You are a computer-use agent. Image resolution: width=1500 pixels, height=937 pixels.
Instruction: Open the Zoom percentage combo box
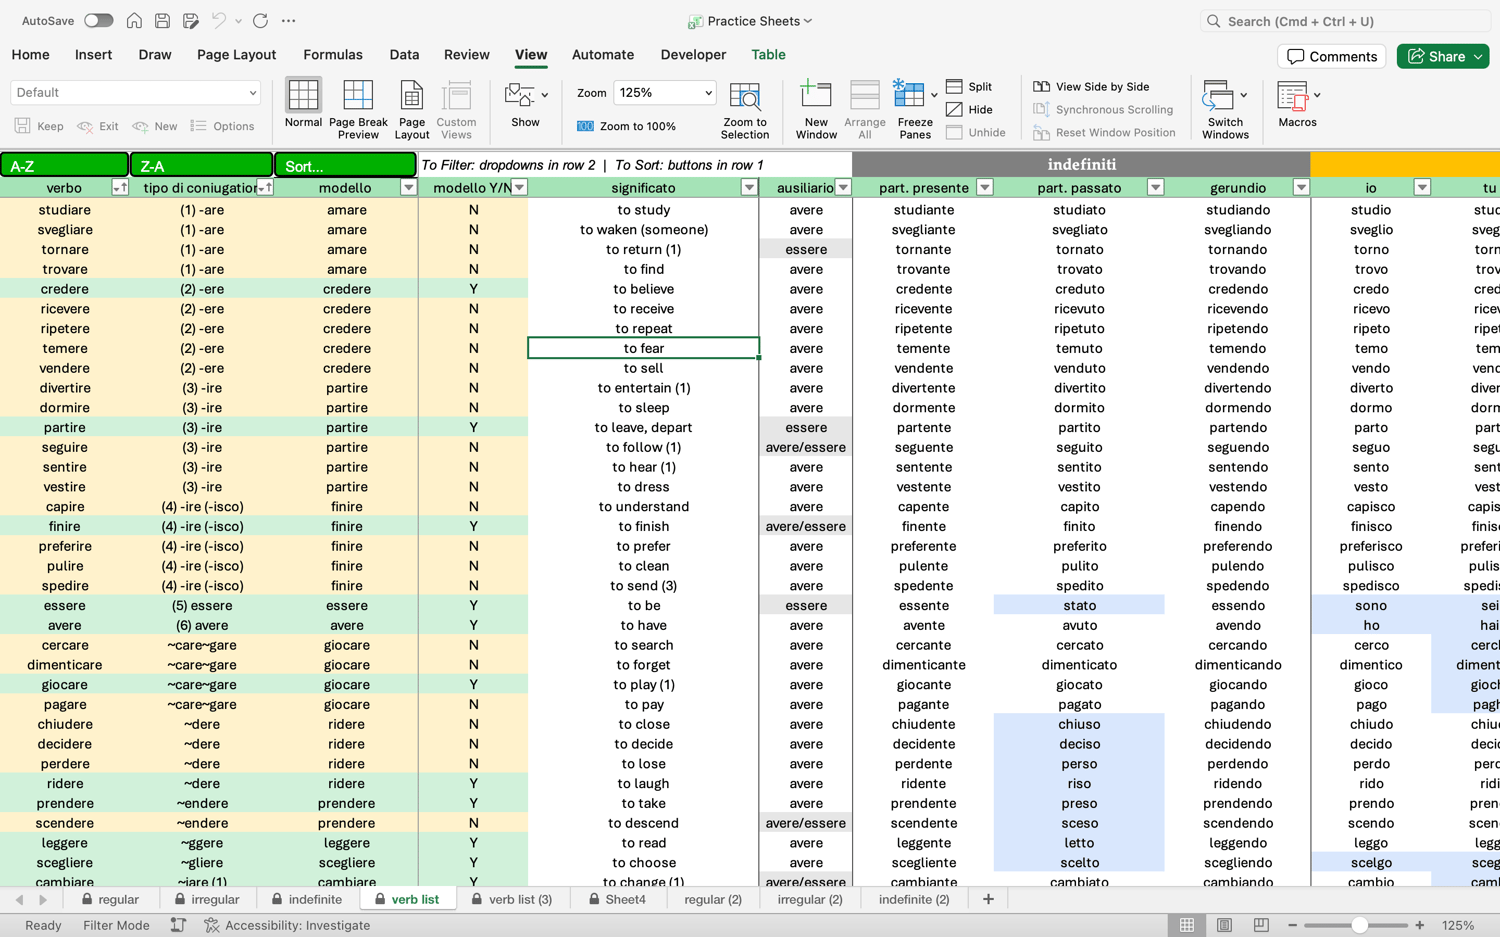point(664,92)
